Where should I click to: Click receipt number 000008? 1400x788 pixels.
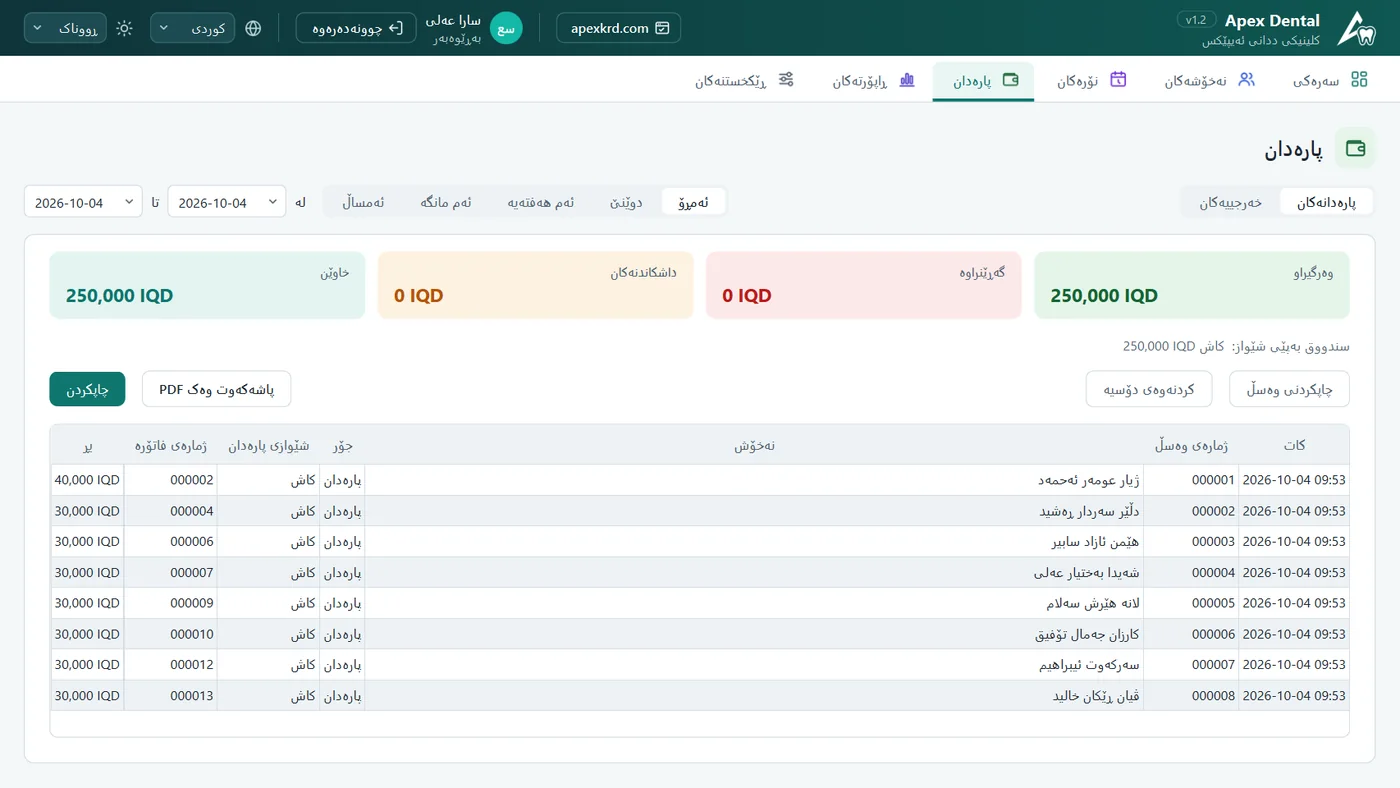1214,696
